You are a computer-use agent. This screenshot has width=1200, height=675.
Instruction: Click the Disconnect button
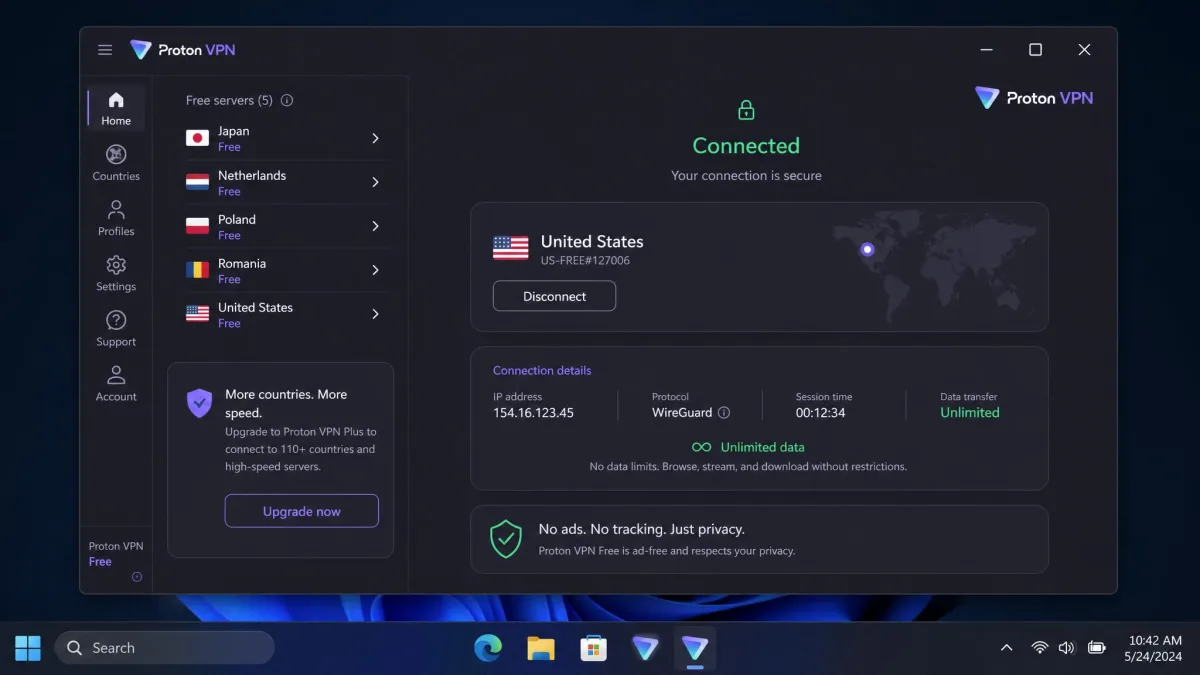554,296
